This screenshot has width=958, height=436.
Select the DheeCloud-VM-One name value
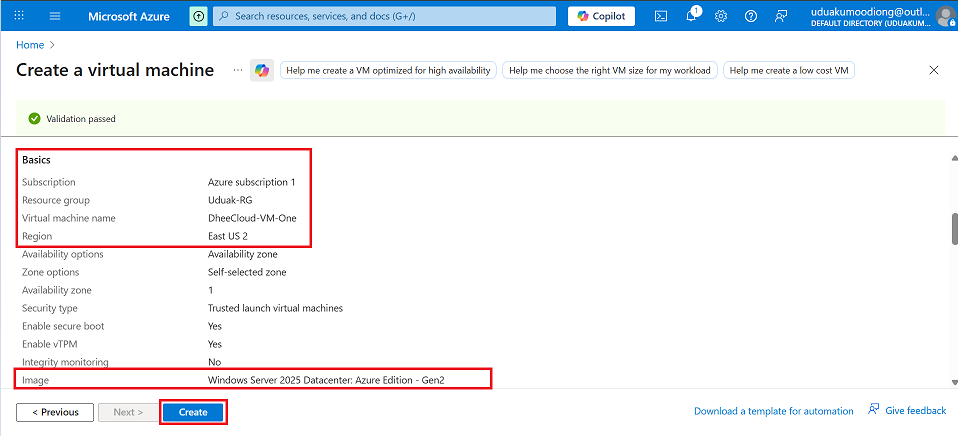tap(252, 218)
